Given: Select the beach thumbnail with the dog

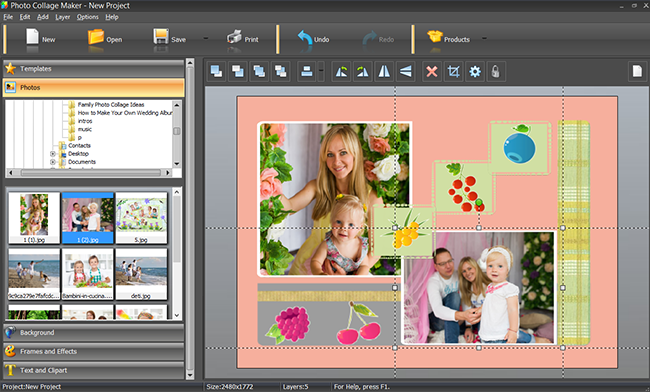Looking at the screenshot, I should click(x=34, y=274).
